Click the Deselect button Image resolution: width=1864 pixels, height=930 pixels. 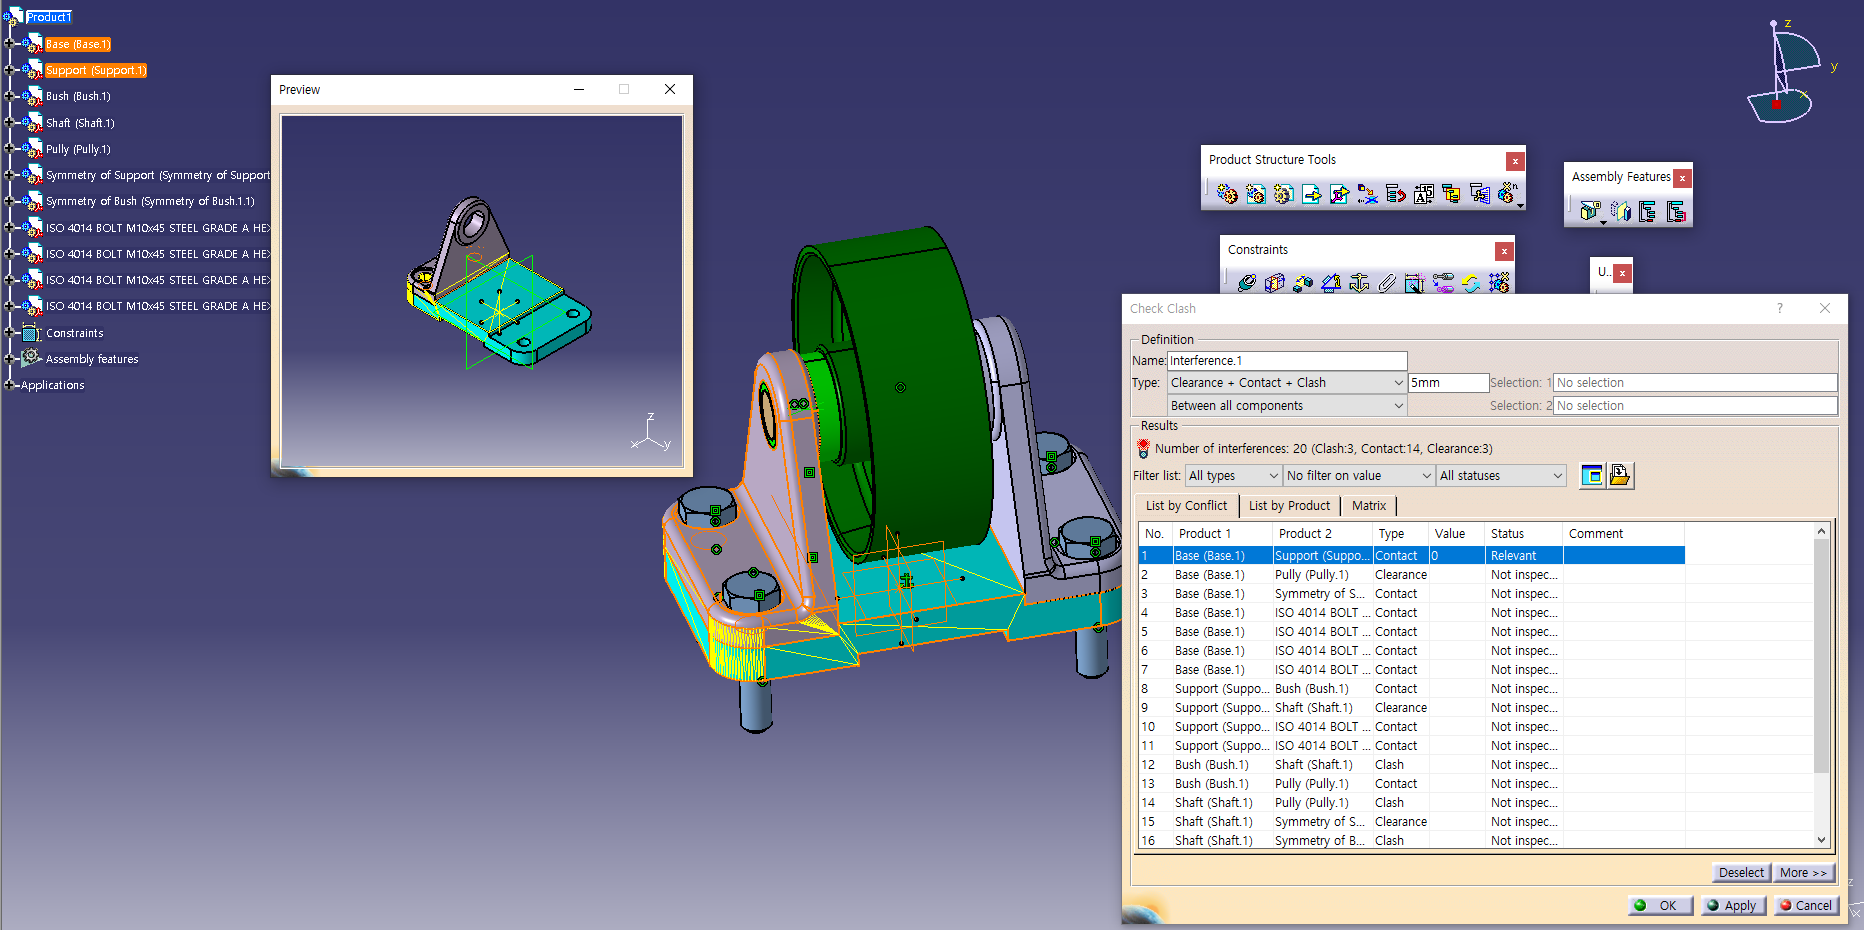[1741, 873]
